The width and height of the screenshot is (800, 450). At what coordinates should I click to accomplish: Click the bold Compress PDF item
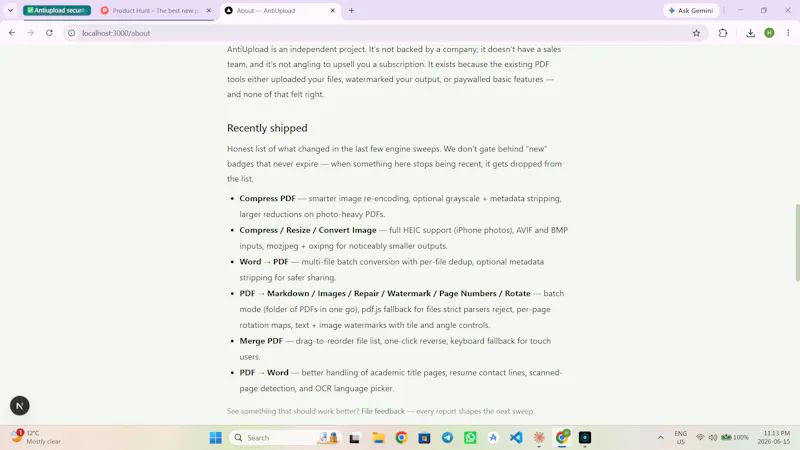[267, 198]
